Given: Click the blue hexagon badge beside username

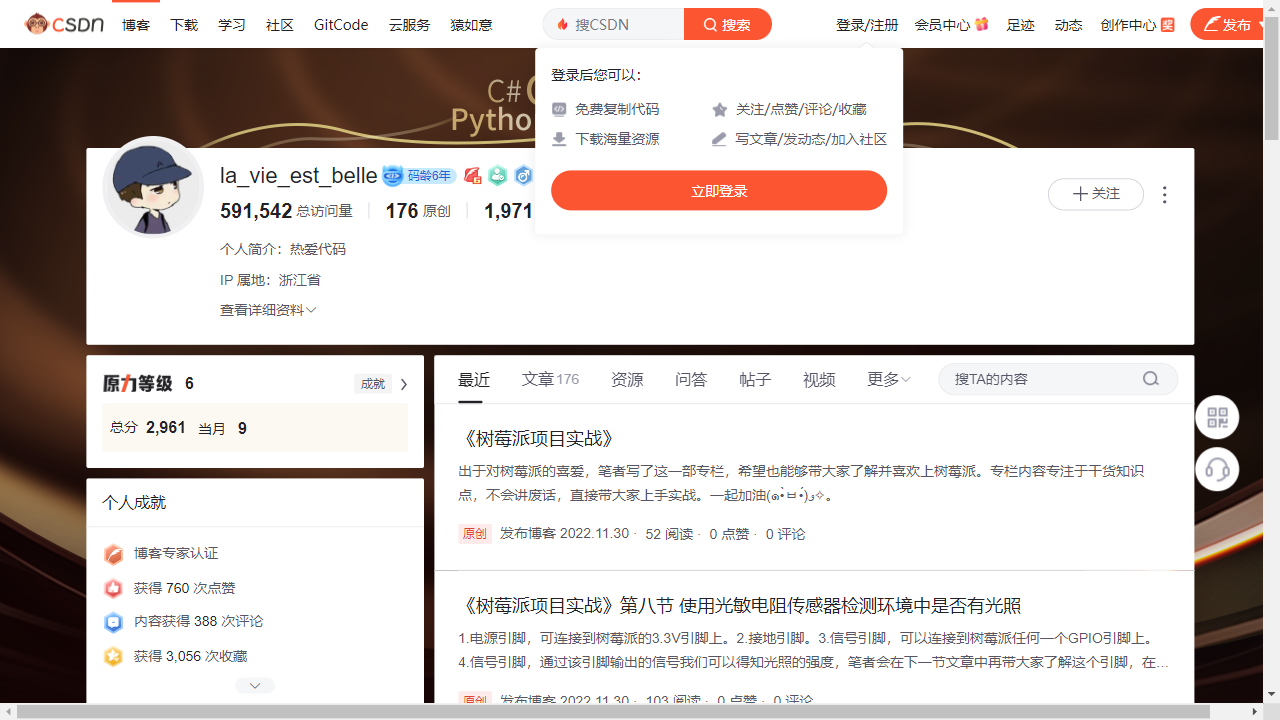Looking at the screenshot, I should point(523,176).
